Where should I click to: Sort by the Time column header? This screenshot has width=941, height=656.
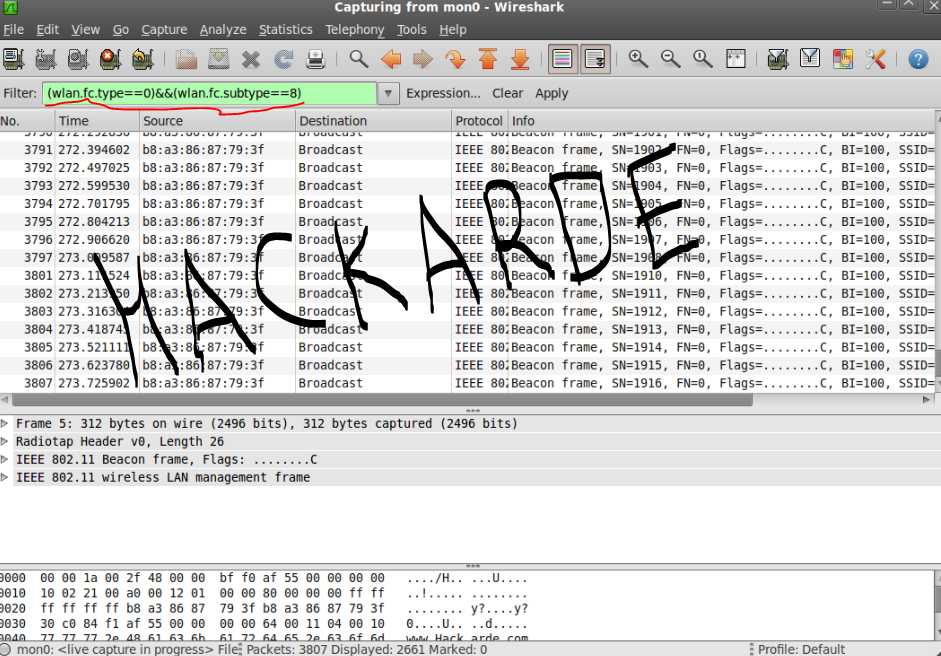click(x=97, y=121)
